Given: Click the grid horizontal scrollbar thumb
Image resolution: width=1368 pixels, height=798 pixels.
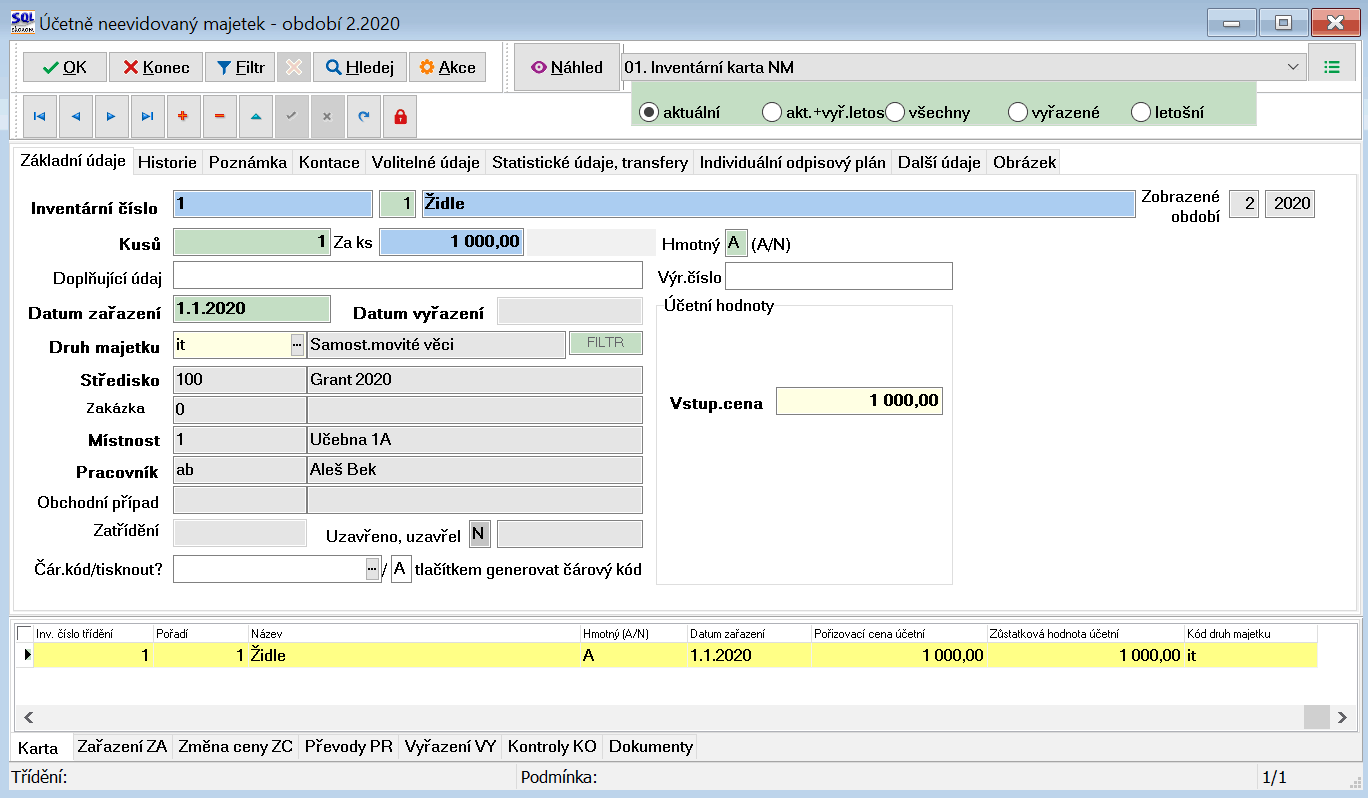Looking at the screenshot, I should 1317,717.
